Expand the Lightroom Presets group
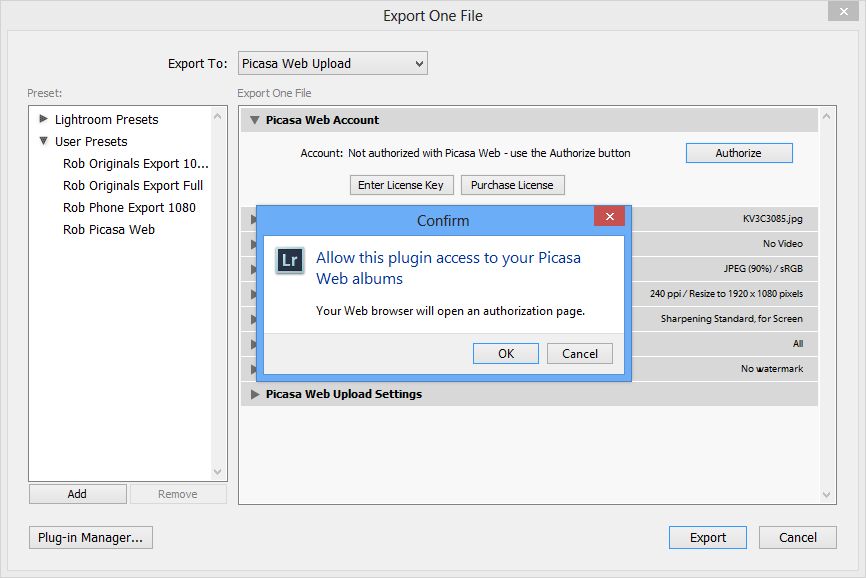 coord(43,119)
